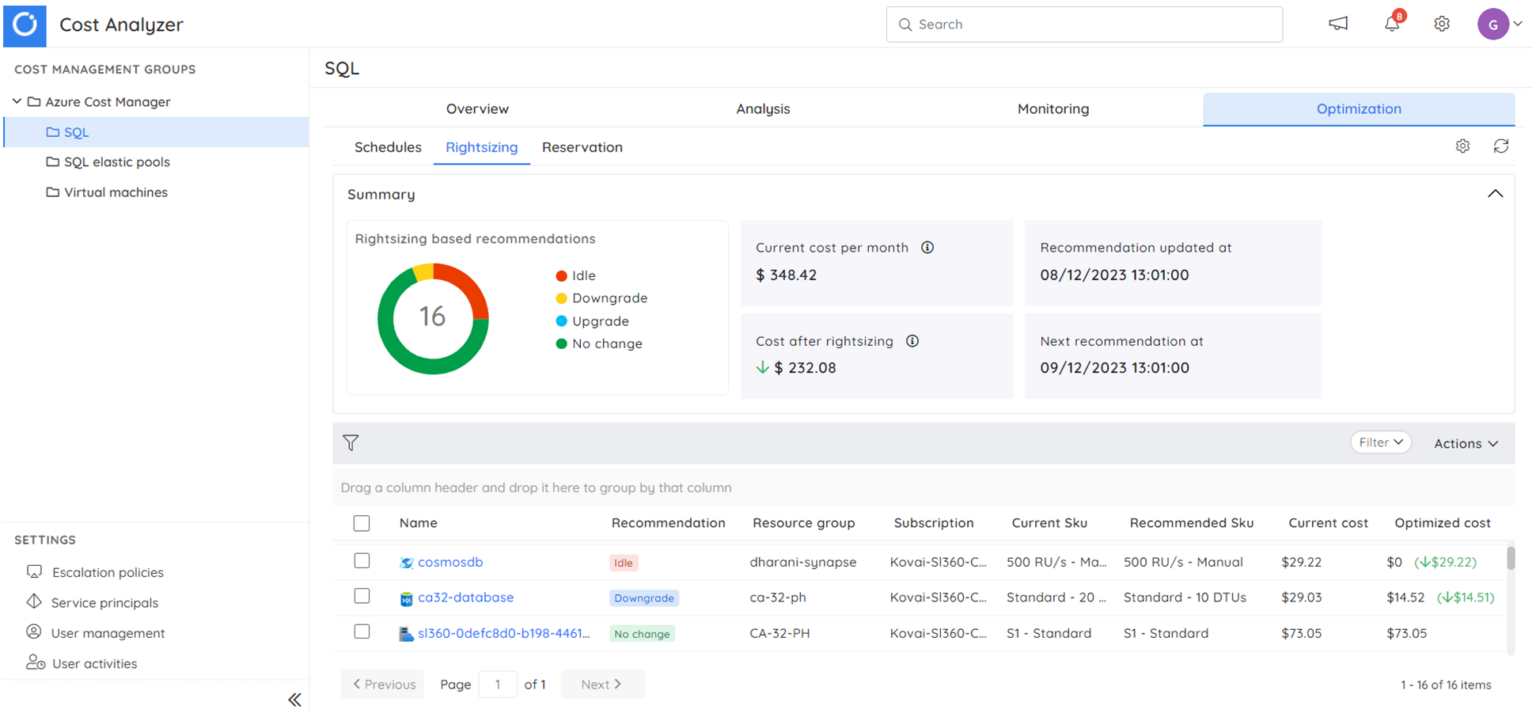The width and height of the screenshot is (1536, 717).
Task: Open the Actions dropdown
Action: click(1464, 443)
